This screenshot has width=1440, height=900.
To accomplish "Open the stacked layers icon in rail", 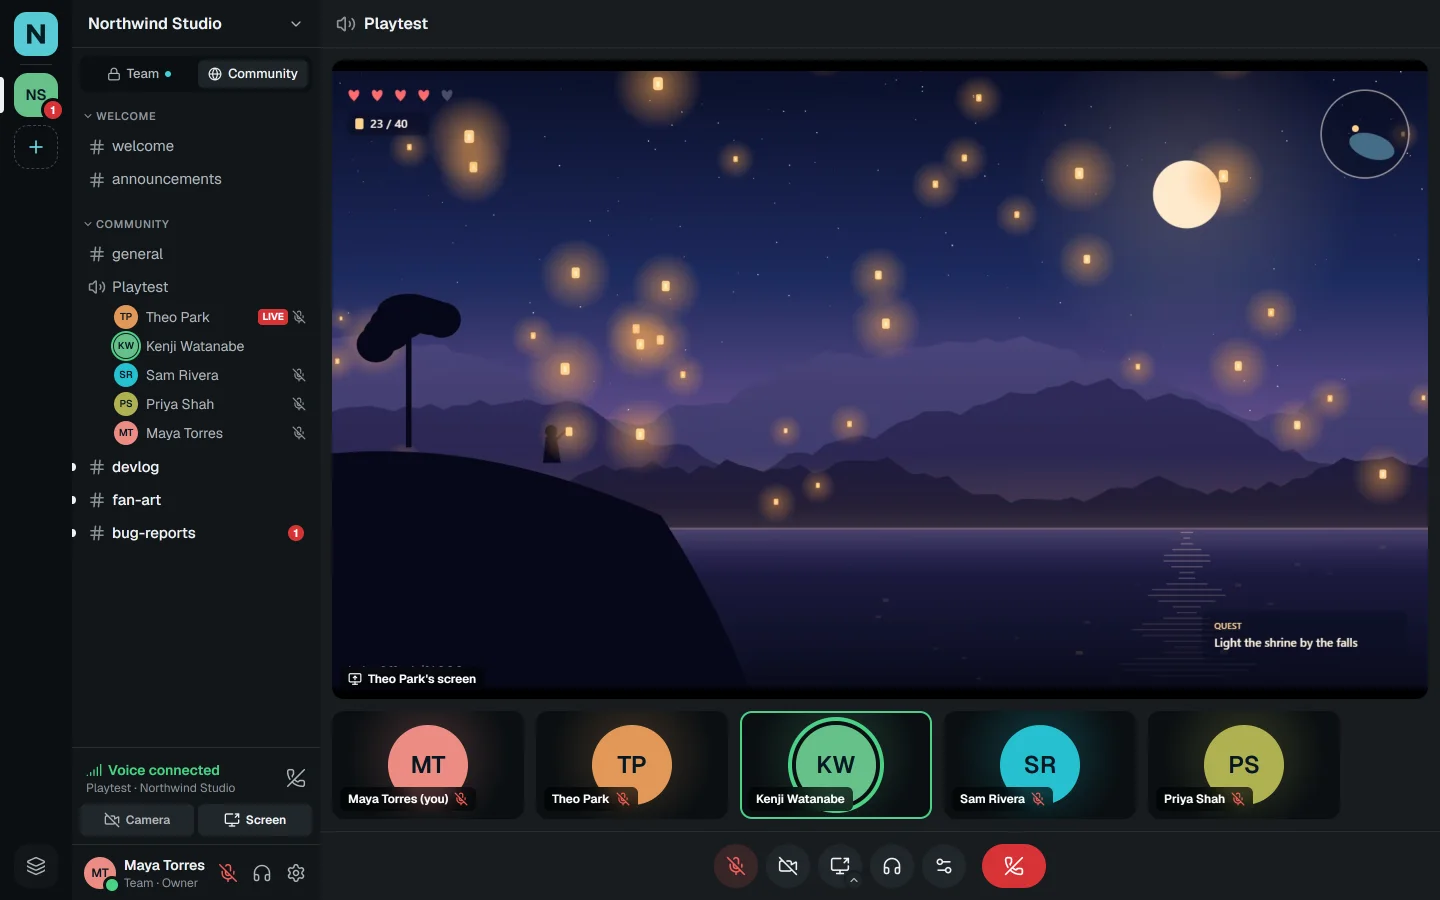I will point(36,866).
